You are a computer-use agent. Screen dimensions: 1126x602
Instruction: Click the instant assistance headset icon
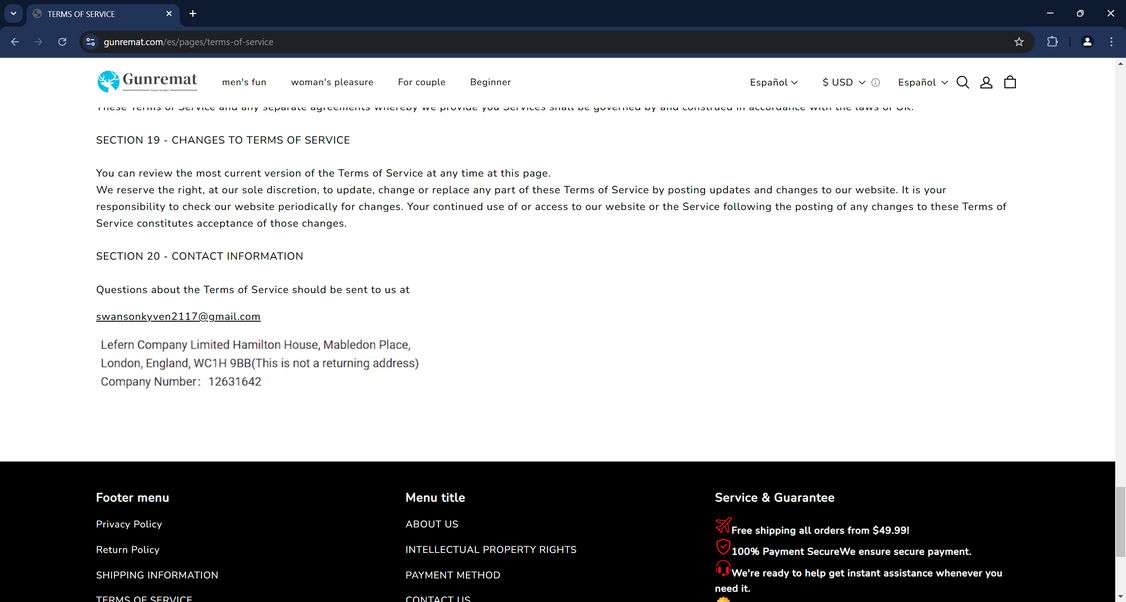tap(723, 567)
